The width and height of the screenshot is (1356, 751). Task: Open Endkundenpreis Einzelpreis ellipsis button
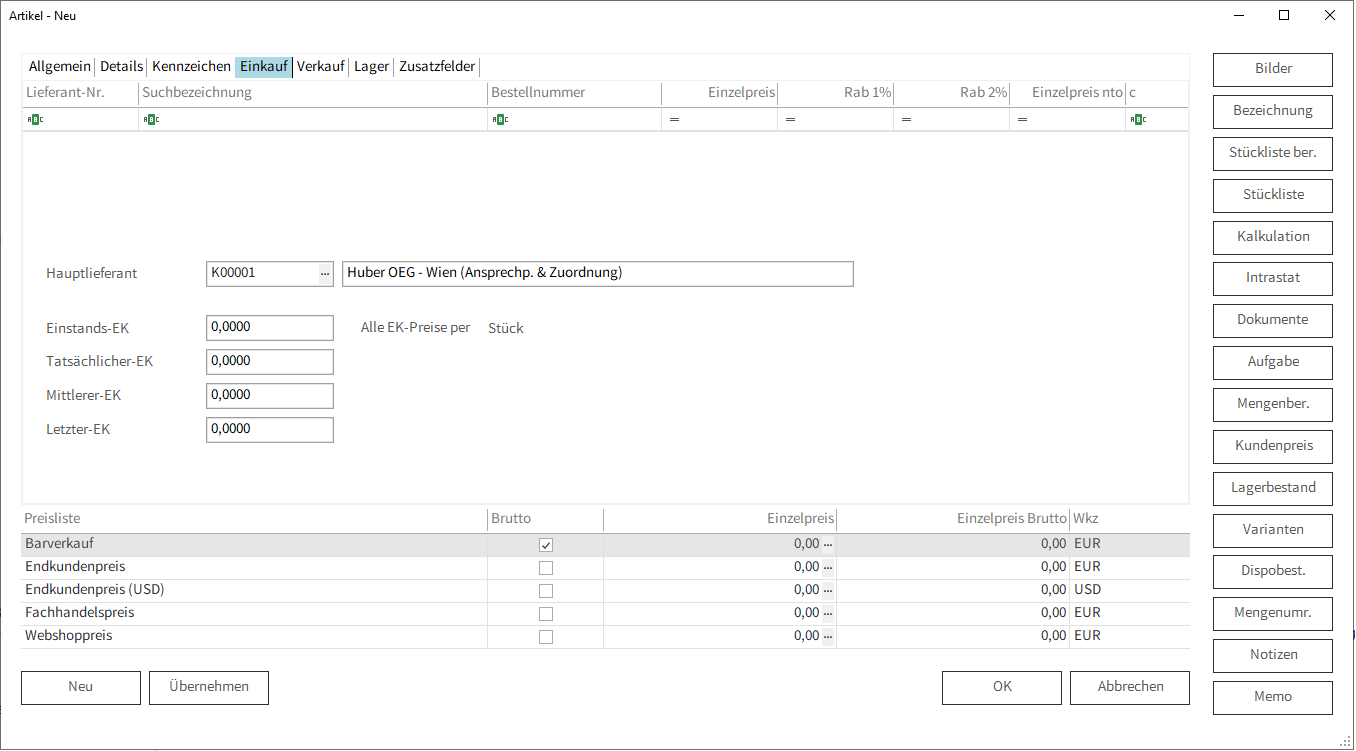pyautogui.click(x=828, y=568)
